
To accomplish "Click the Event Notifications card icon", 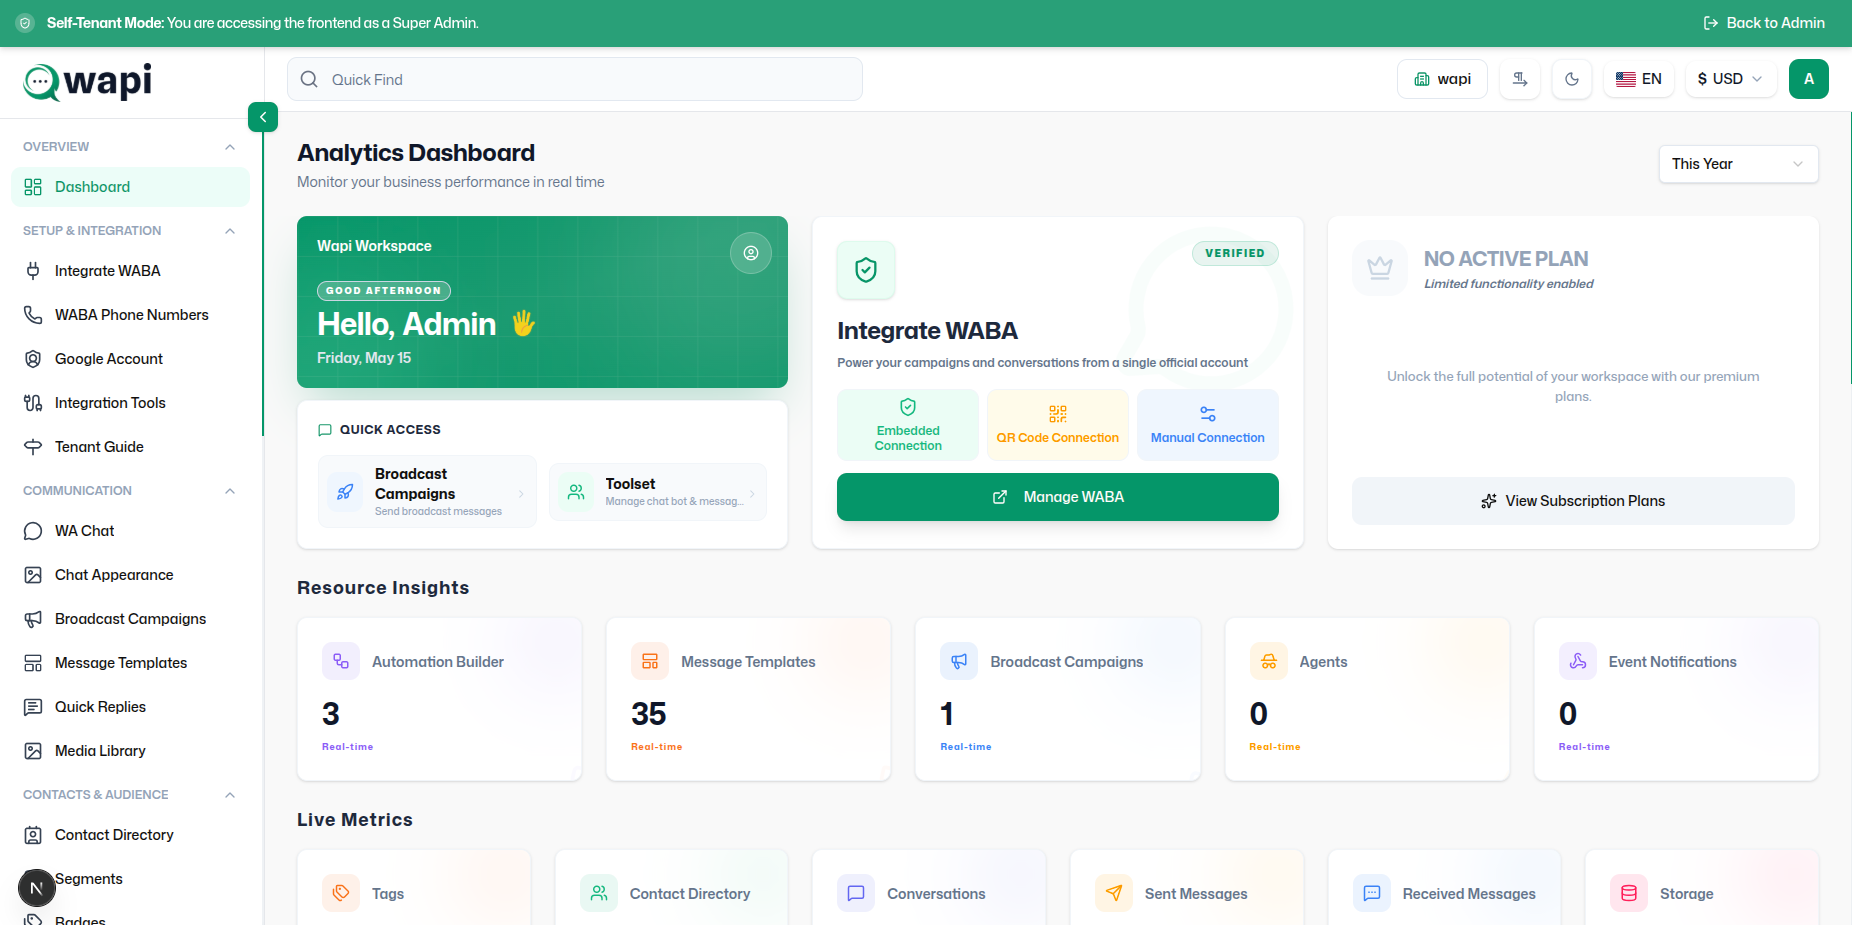I will (1578, 661).
